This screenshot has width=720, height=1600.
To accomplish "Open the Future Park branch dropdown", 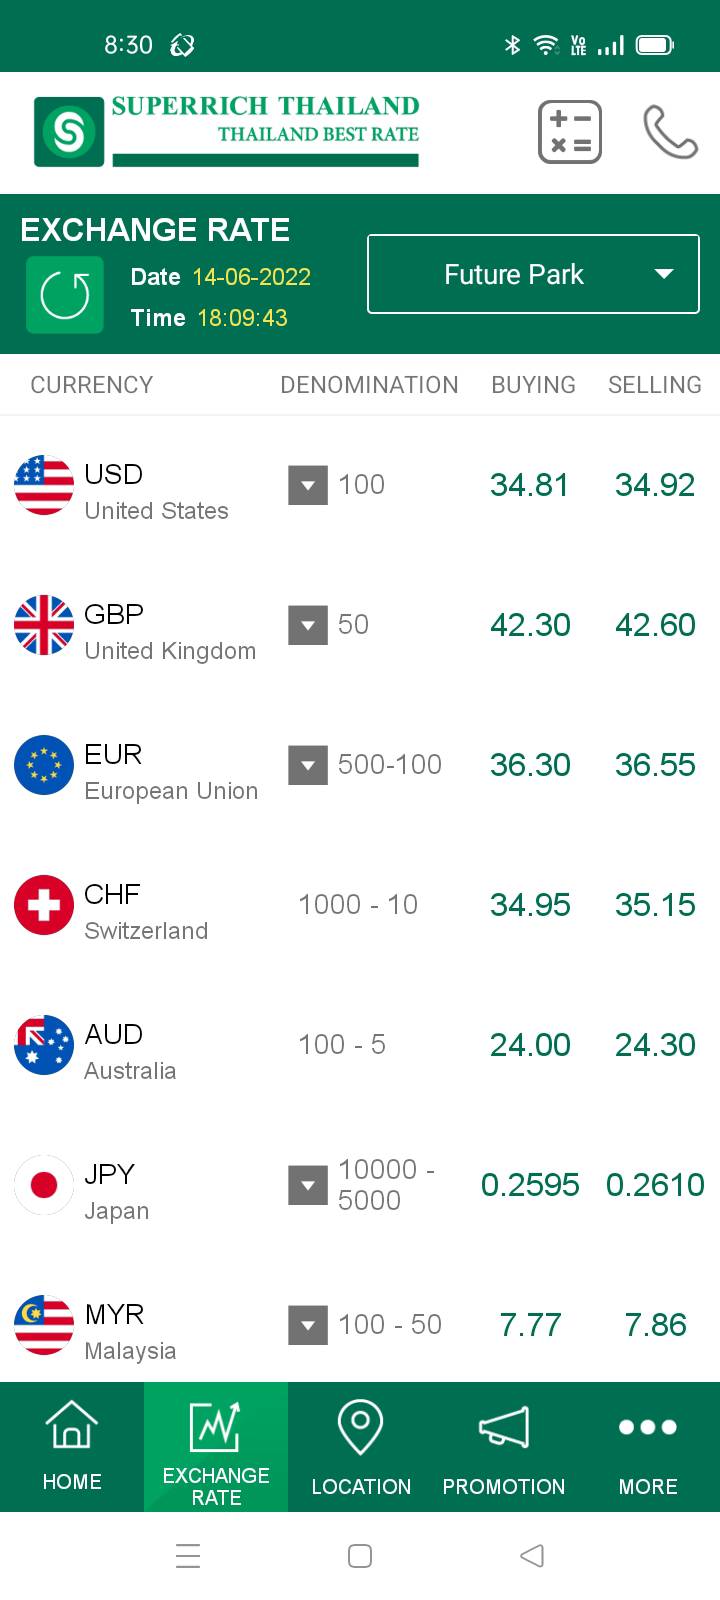I will coord(534,274).
